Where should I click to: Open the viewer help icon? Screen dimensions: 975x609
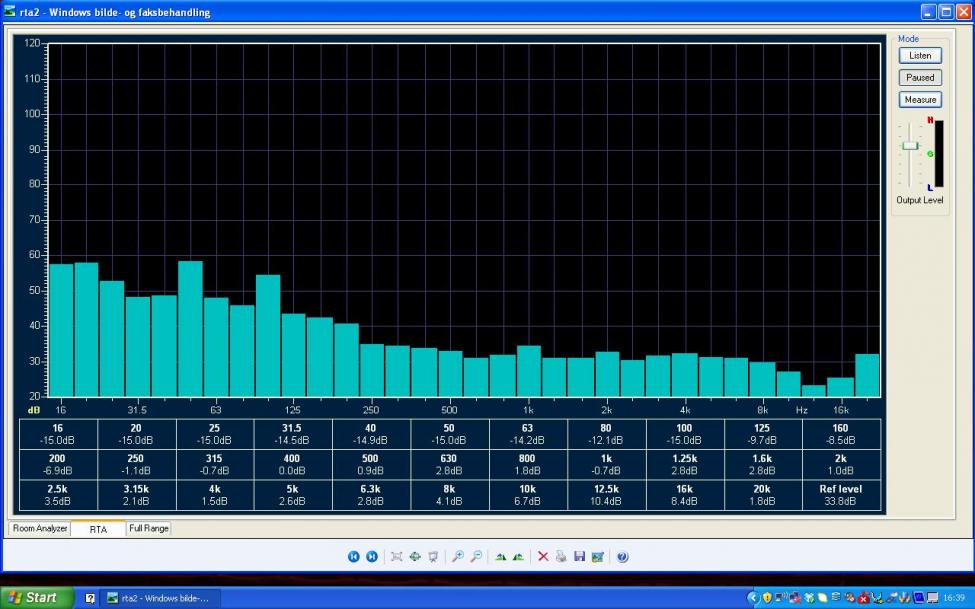[x=622, y=557]
